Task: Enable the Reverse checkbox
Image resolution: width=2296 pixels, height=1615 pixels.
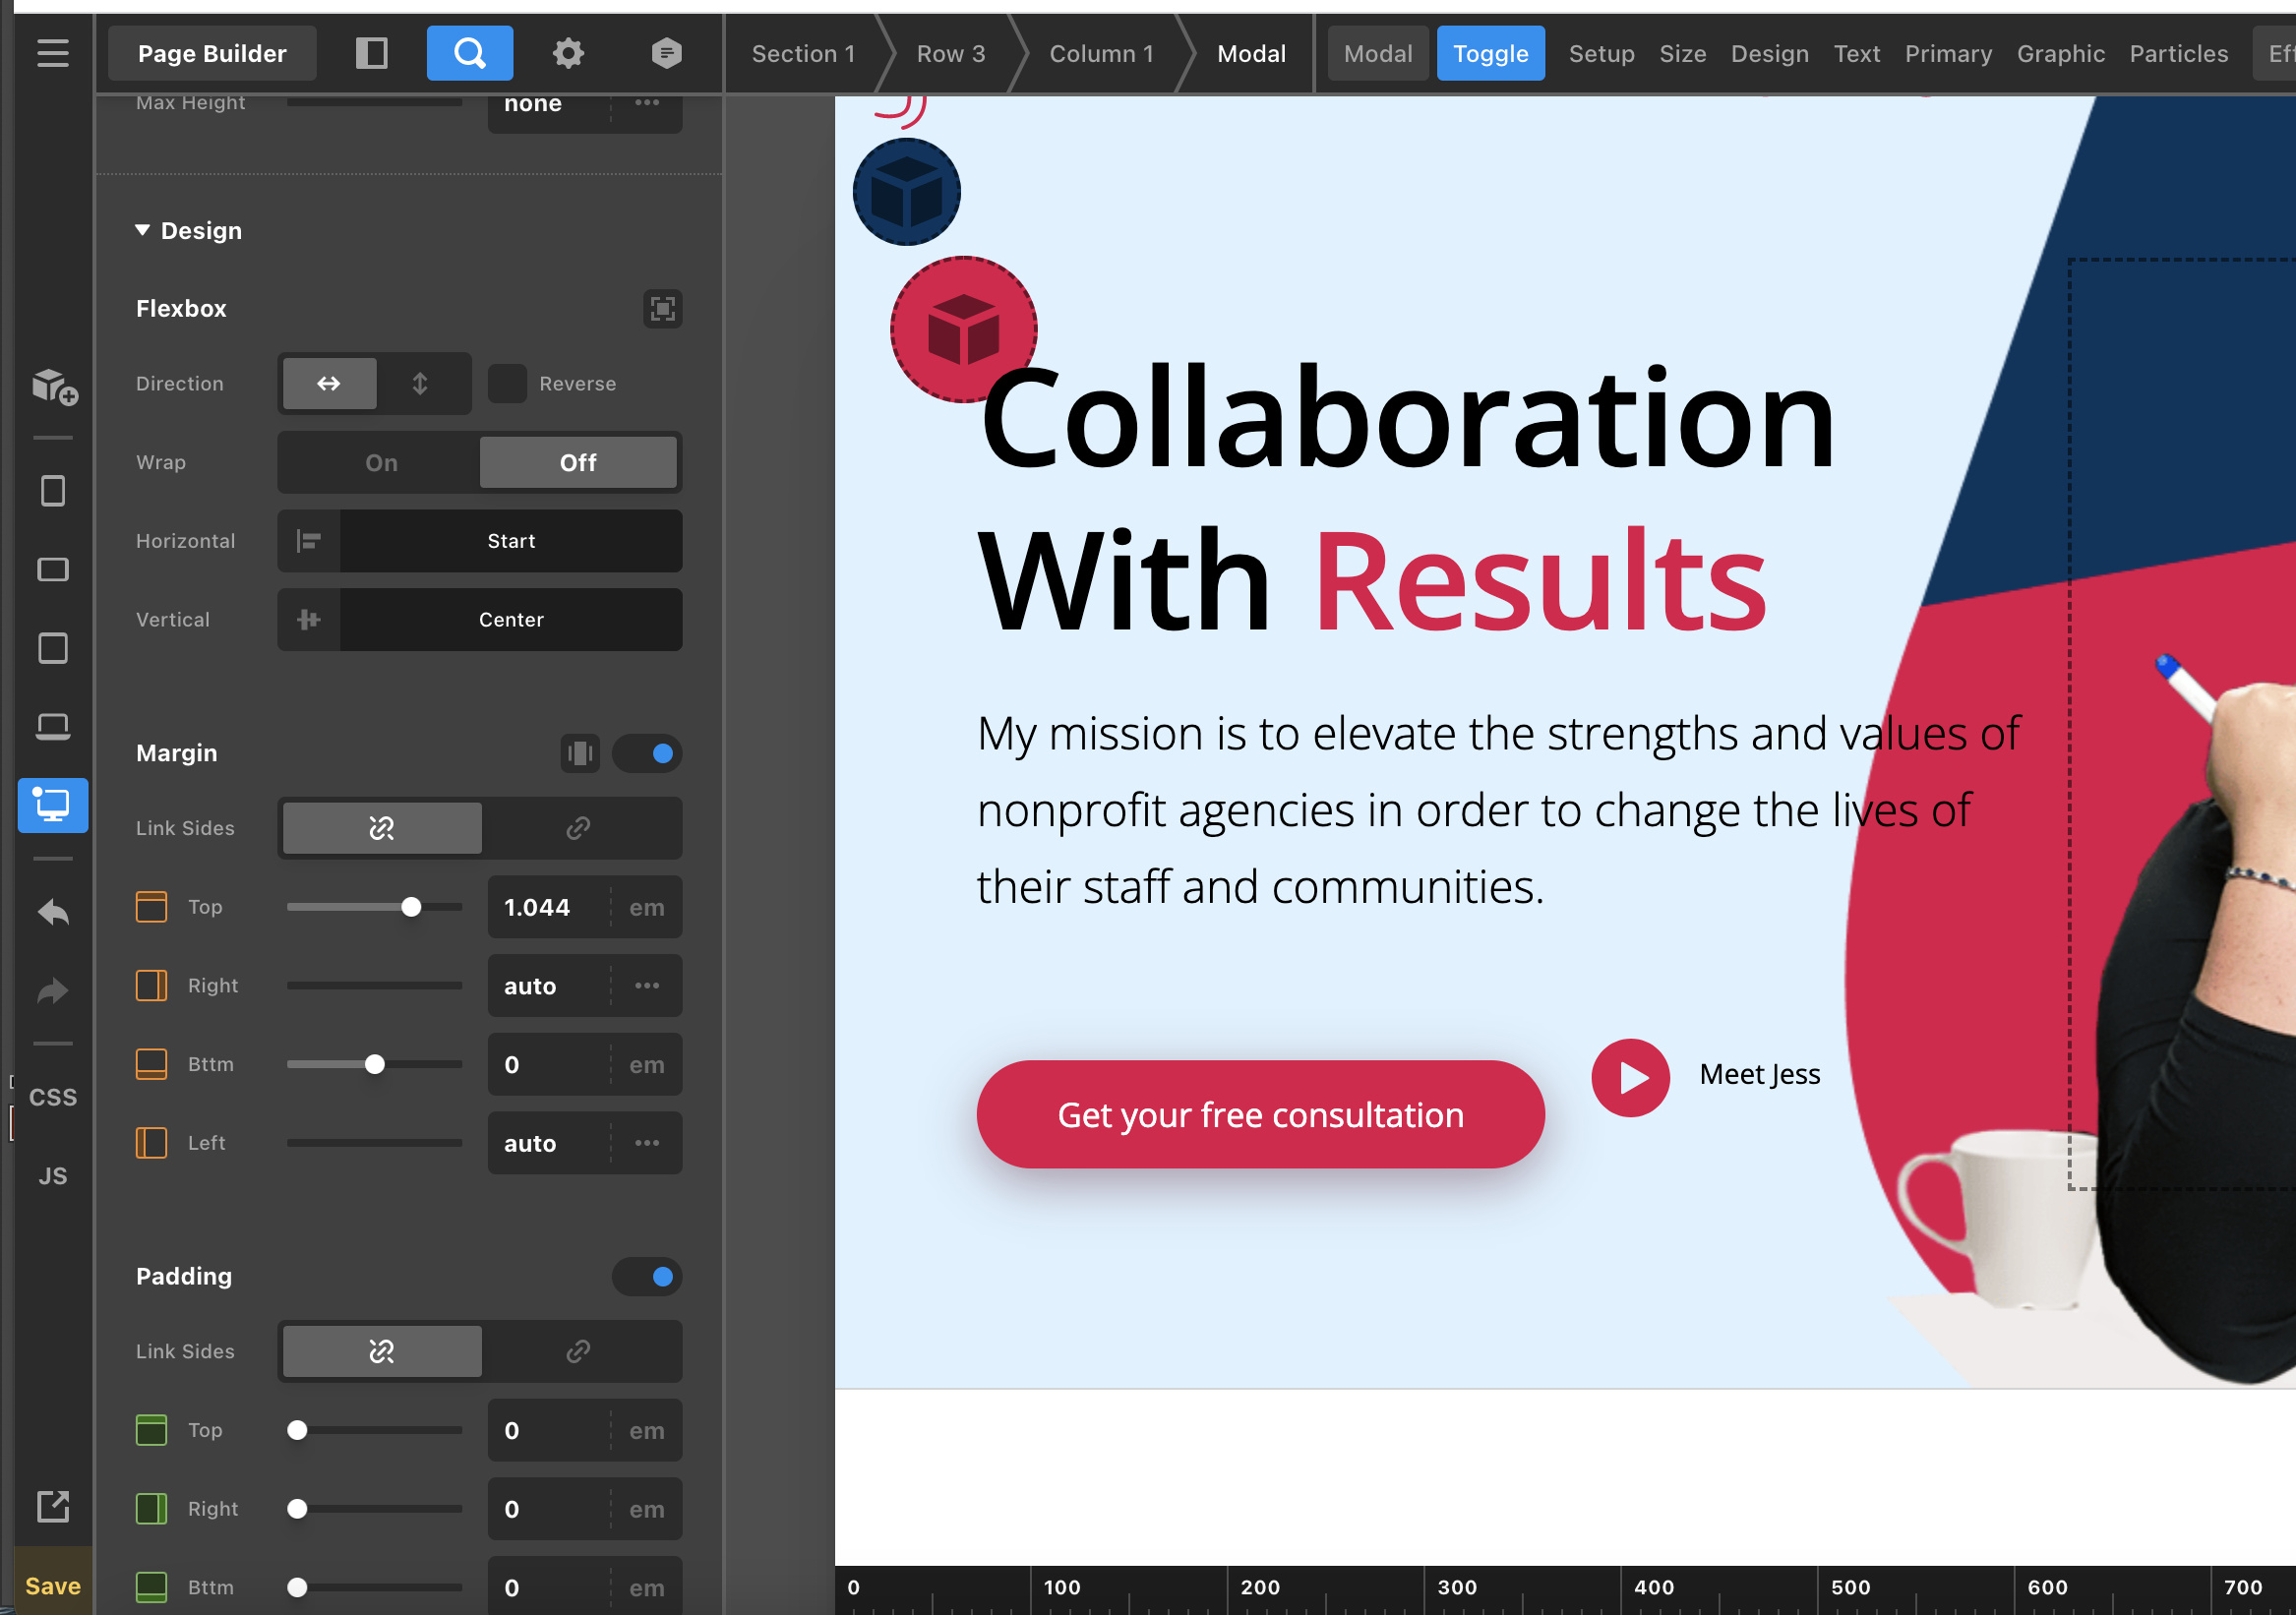Action: 507,384
